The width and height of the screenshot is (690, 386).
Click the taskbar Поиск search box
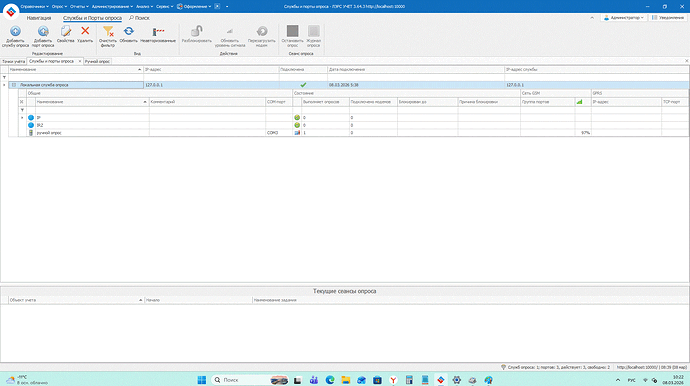(x=250, y=380)
